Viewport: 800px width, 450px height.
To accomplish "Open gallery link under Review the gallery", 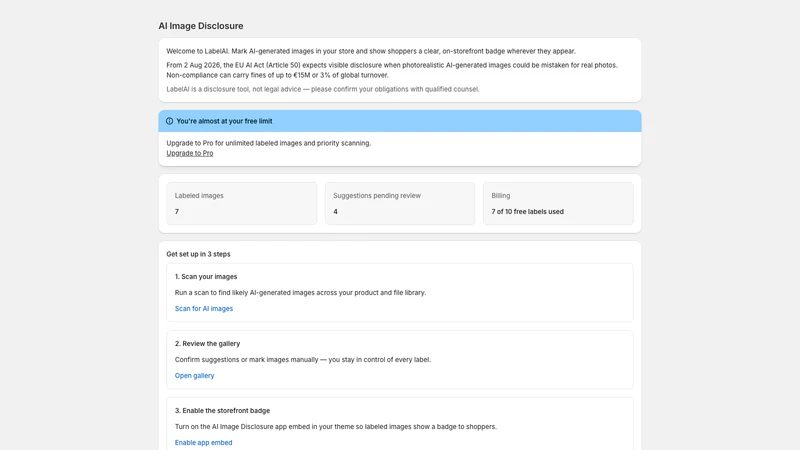I will (194, 376).
